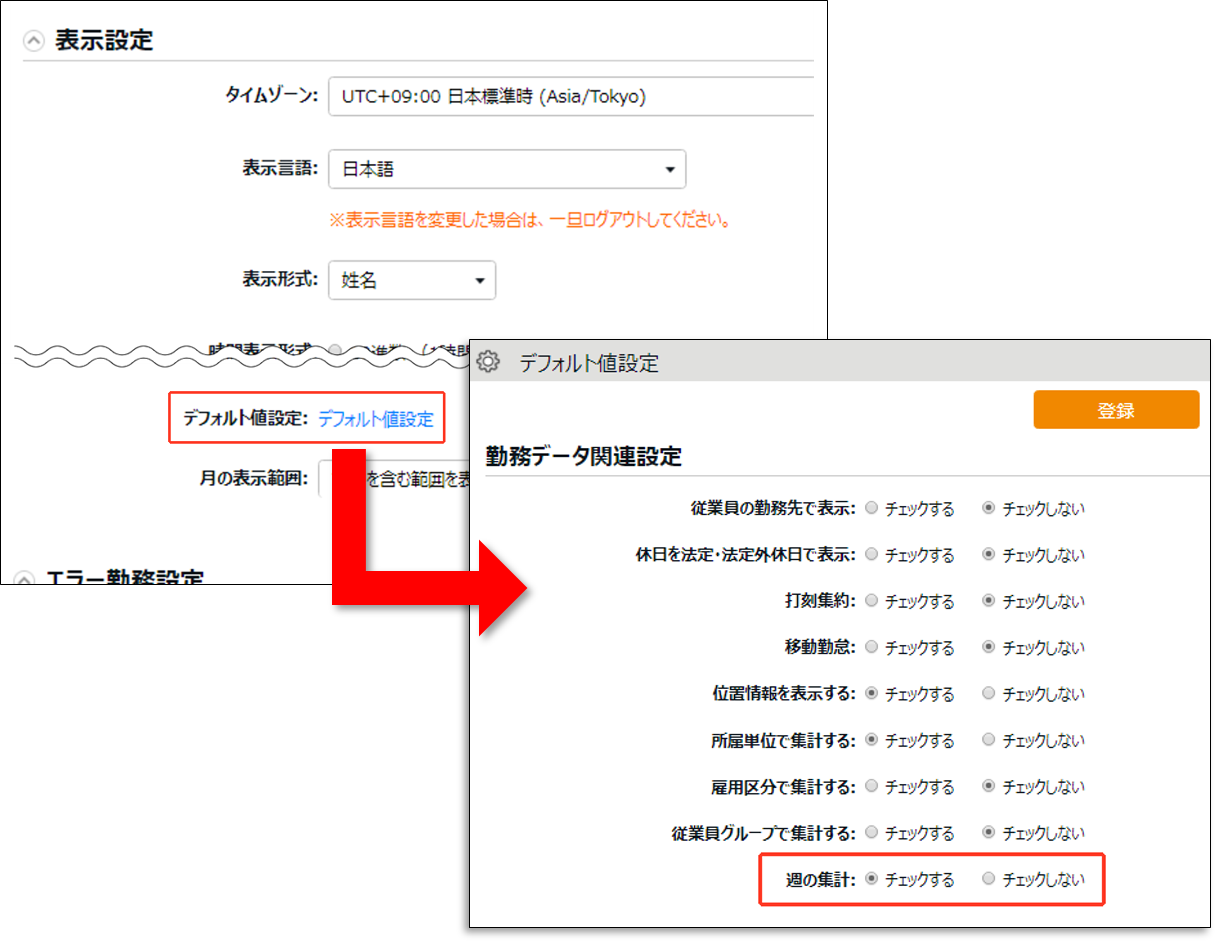Click the 月の表示範囲 field
Screen dimensions: 1215x941
pyautogui.click(x=394, y=479)
